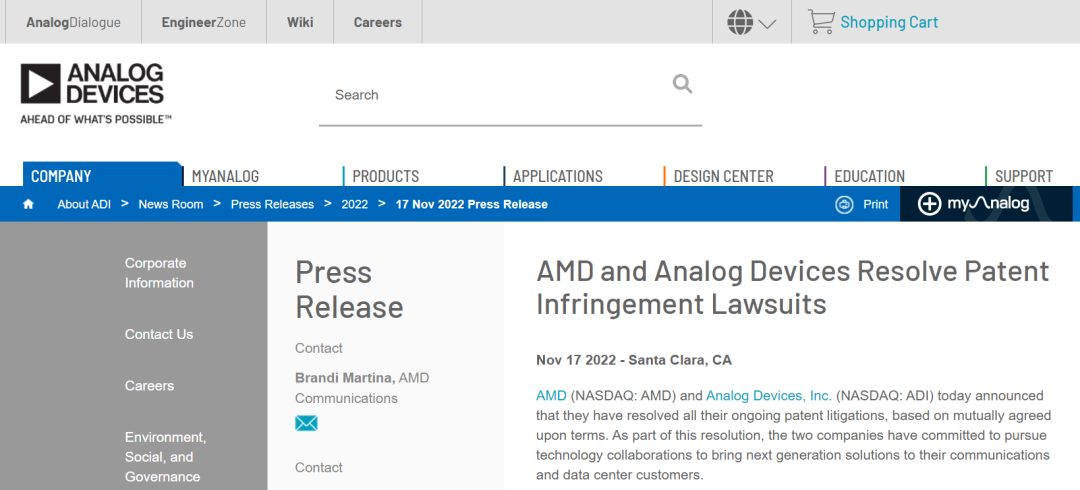The width and height of the screenshot is (1080, 490).
Task: Email Brandi Martina via envelope icon
Action: click(x=306, y=423)
